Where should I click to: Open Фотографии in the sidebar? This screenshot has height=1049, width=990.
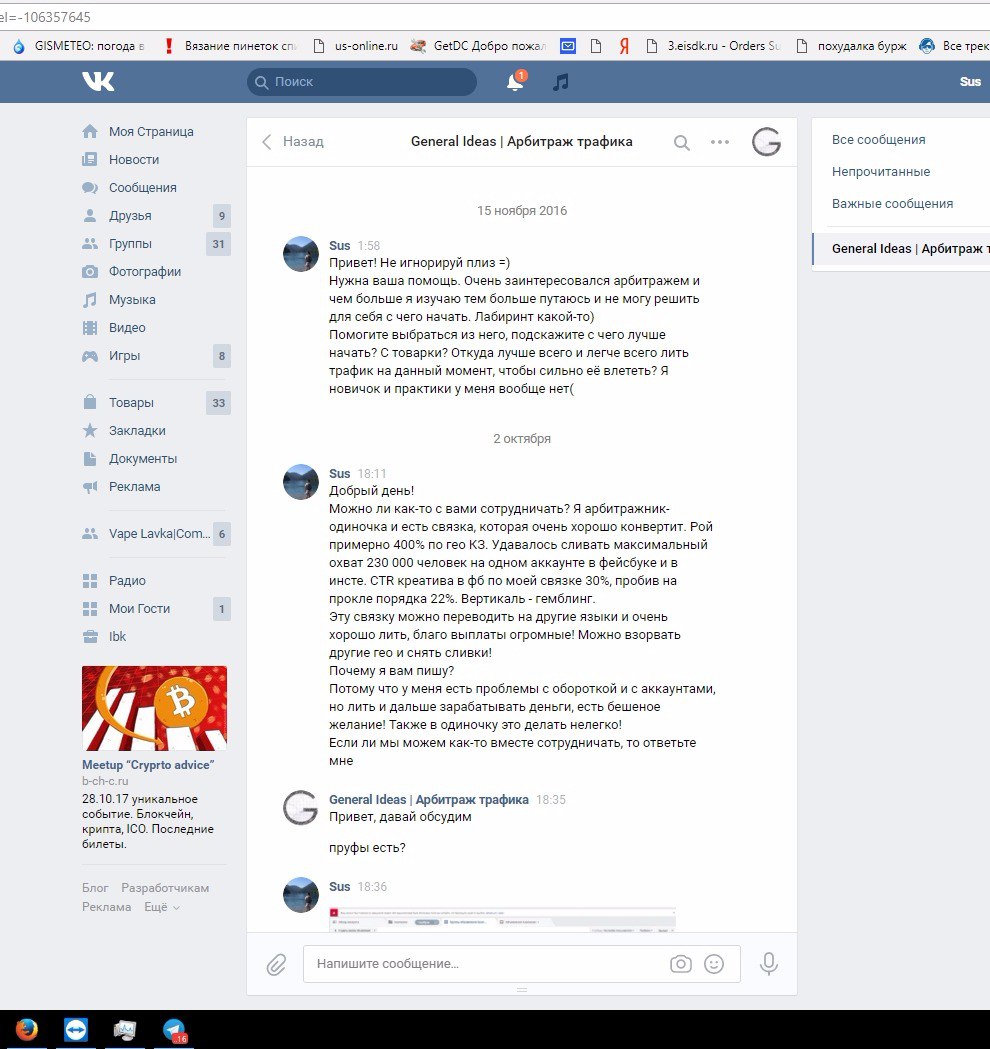pos(144,272)
